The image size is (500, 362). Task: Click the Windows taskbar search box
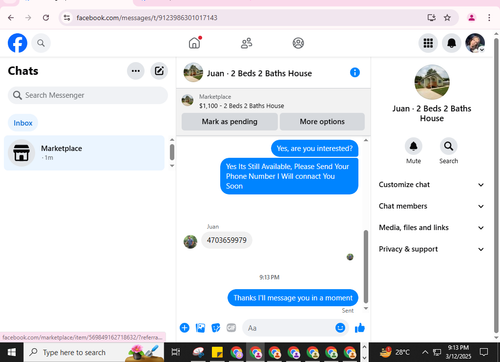click(x=94, y=352)
